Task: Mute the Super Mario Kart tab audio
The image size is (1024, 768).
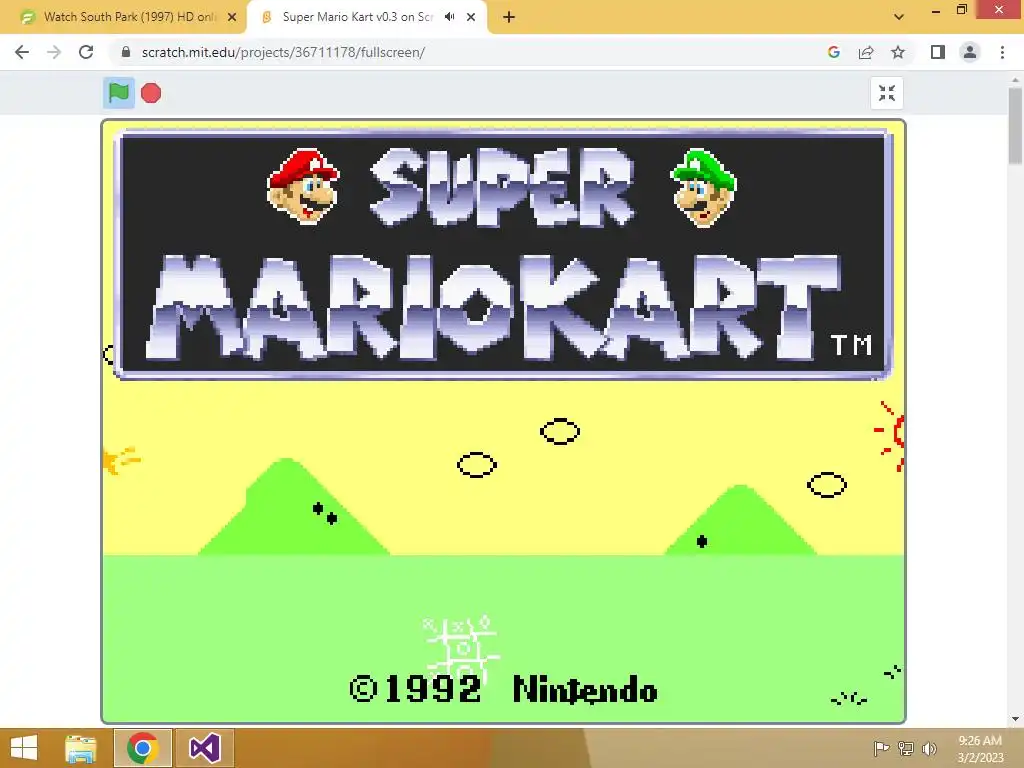Action: coord(449,17)
